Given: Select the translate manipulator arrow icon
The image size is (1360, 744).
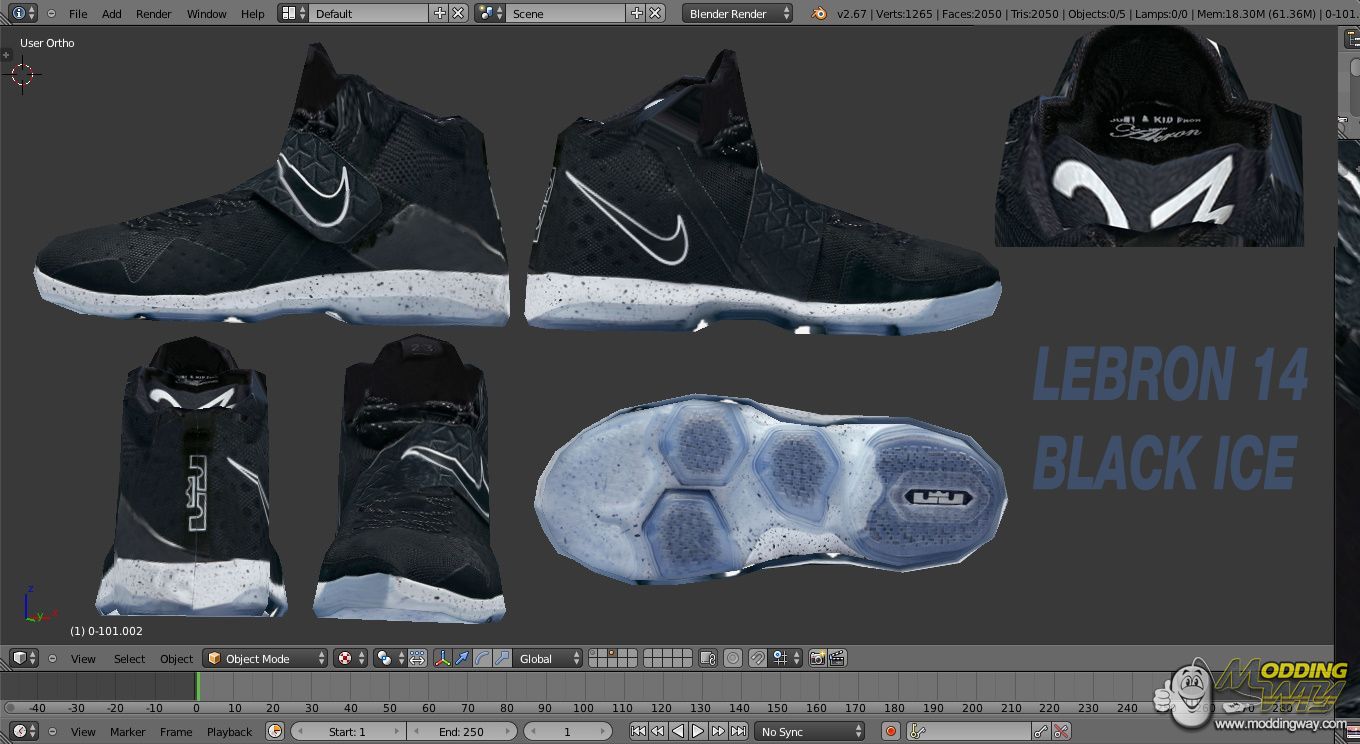Looking at the screenshot, I should click(462, 658).
